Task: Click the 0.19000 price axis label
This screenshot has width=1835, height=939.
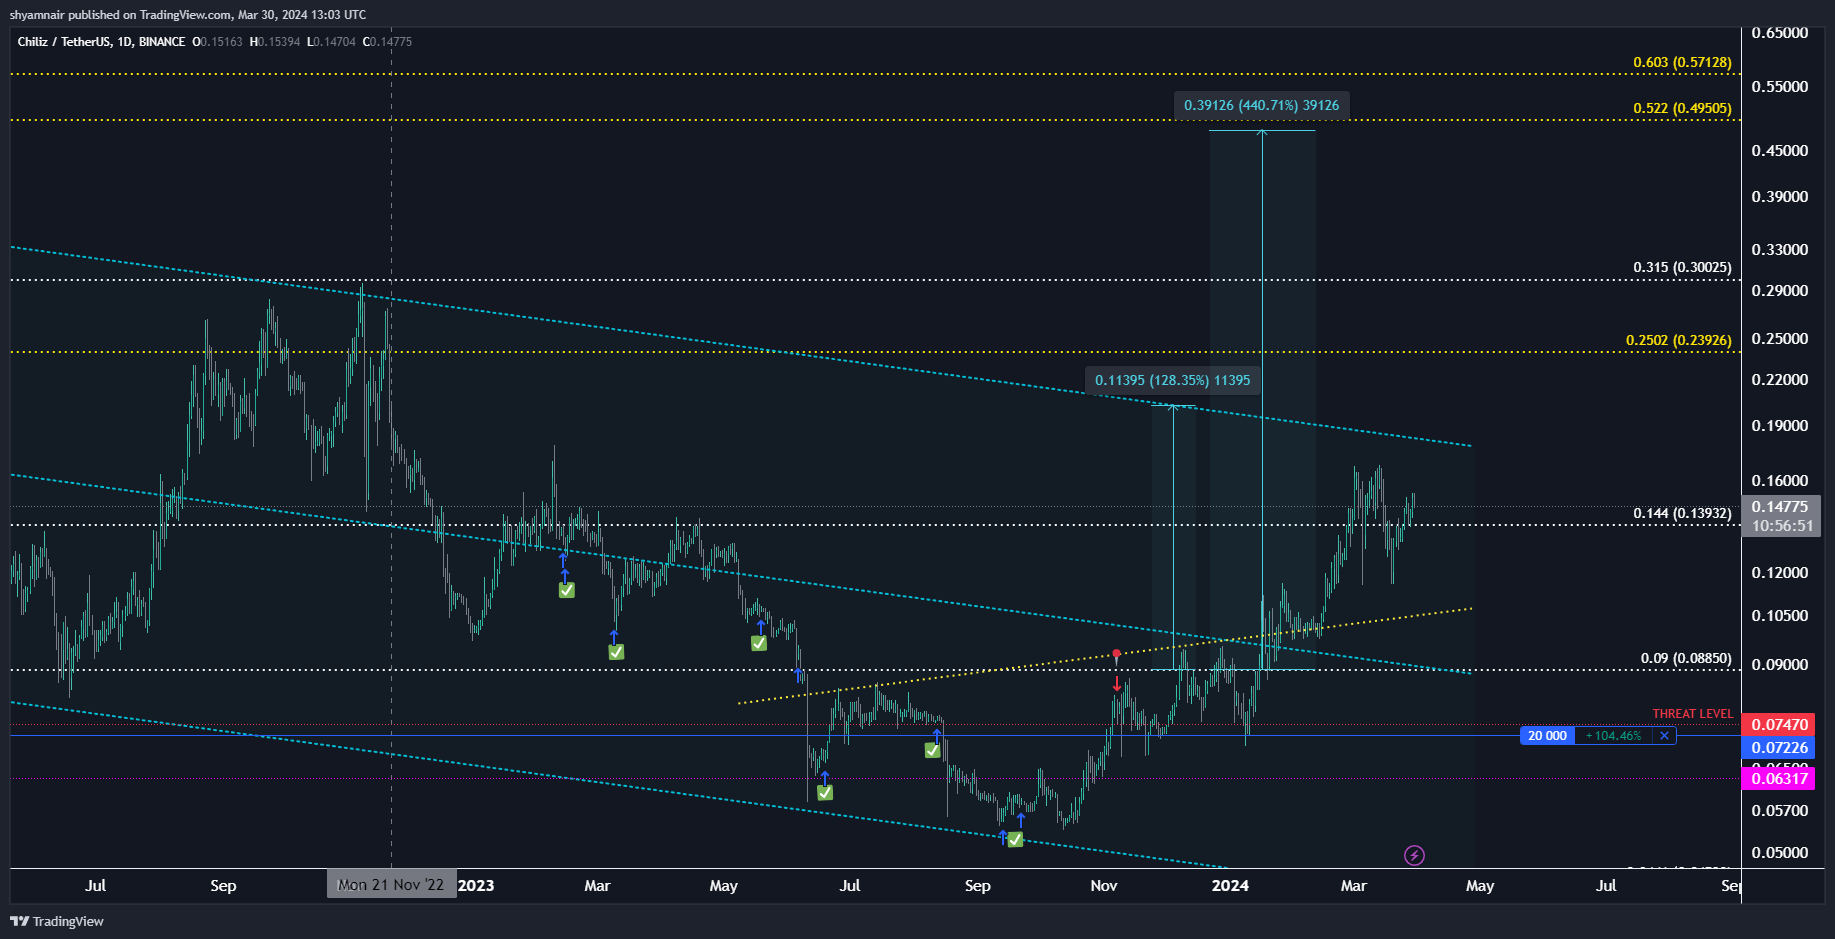Action: click(x=1780, y=425)
